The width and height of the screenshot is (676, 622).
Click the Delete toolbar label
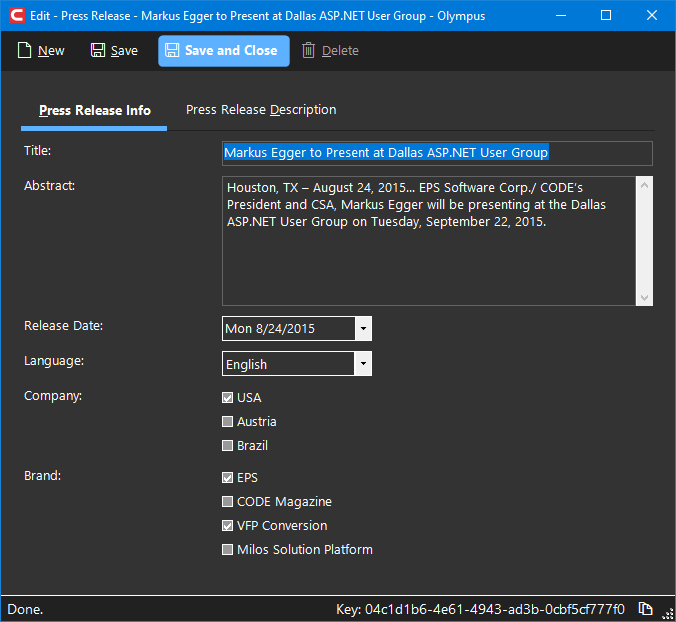point(340,51)
